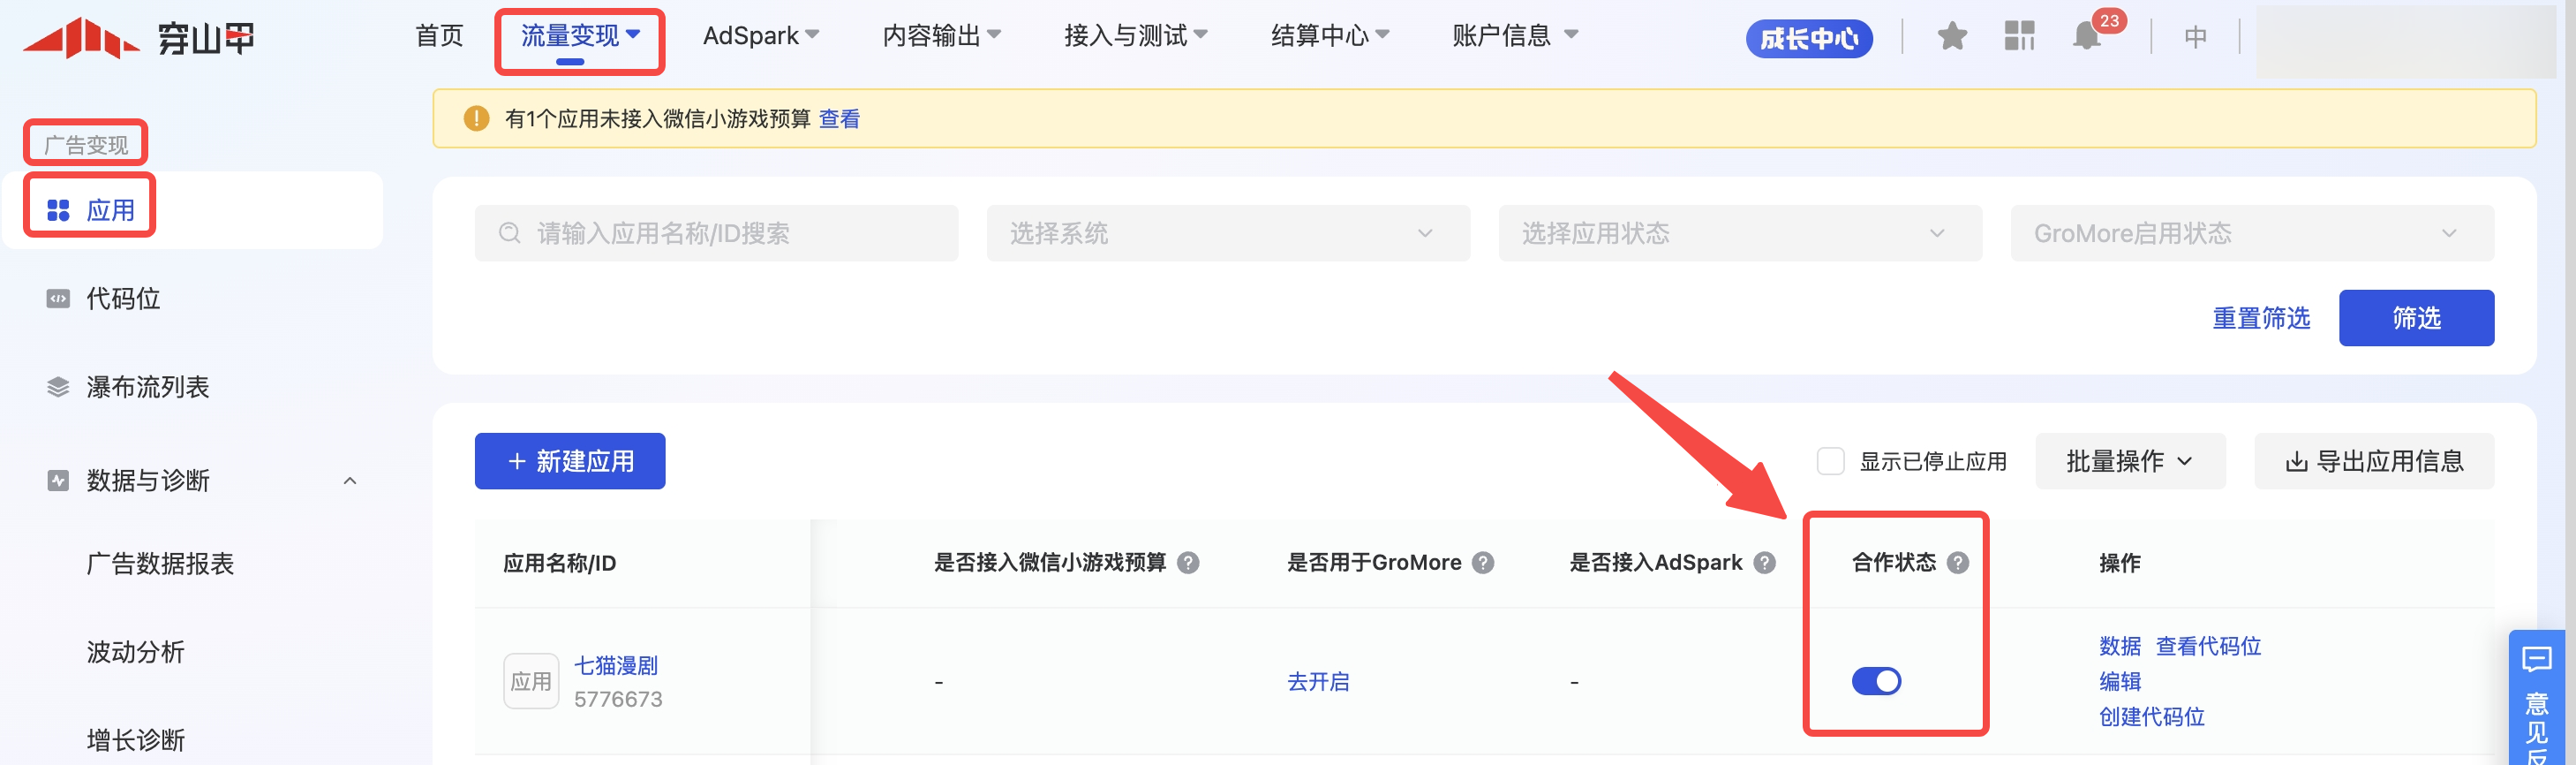The image size is (2576, 765).
Task: Open the 选择应用状态 dropdown
Action: click(1739, 233)
